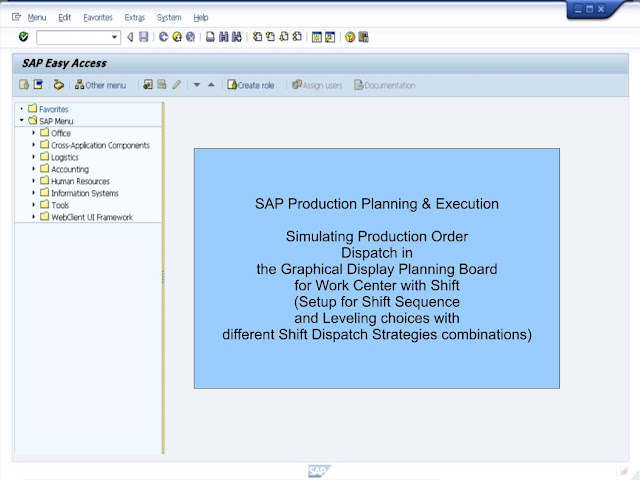
Task: Click the Delete Favorites icon
Action: pyautogui.click(x=162, y=84)
